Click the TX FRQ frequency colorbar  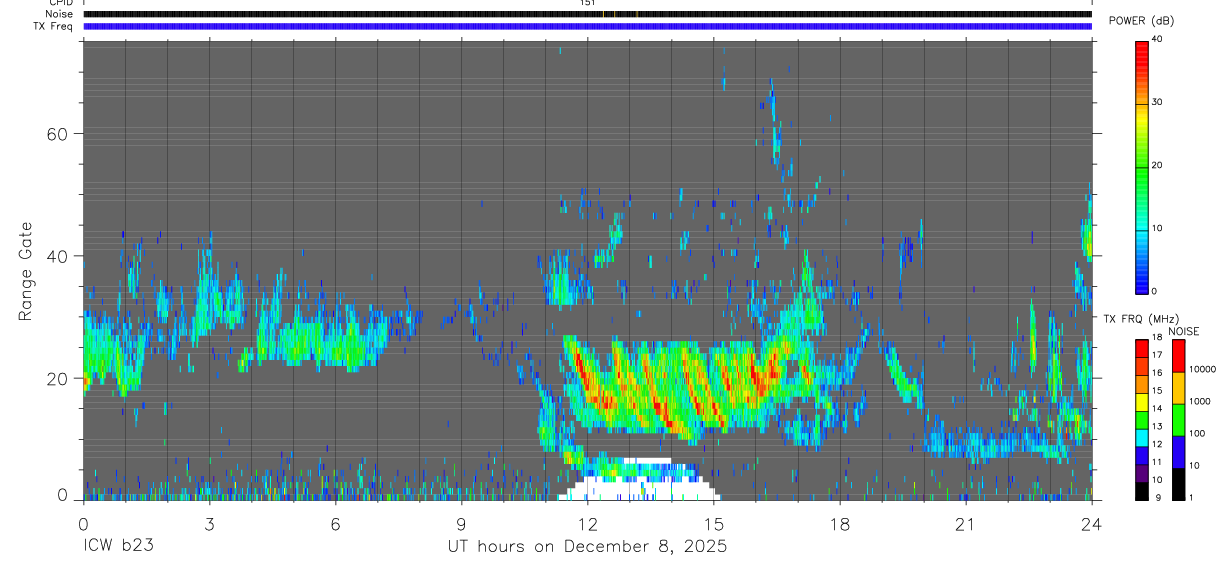(1142, 418)
